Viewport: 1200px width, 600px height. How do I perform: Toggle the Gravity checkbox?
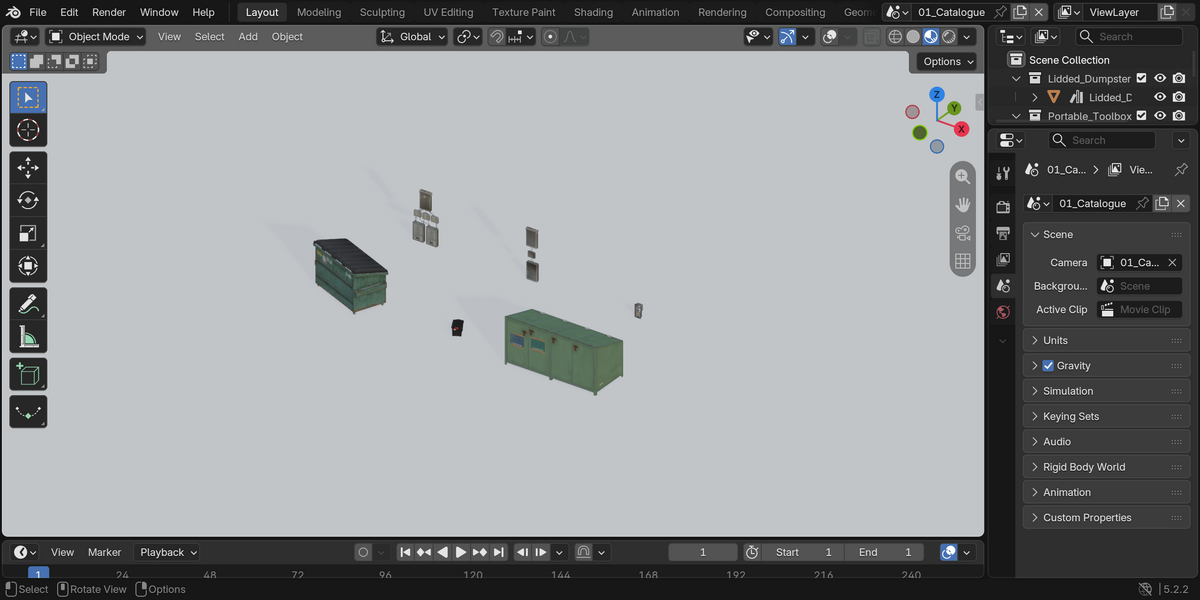pyautogui.click(x=1048, y=366)
